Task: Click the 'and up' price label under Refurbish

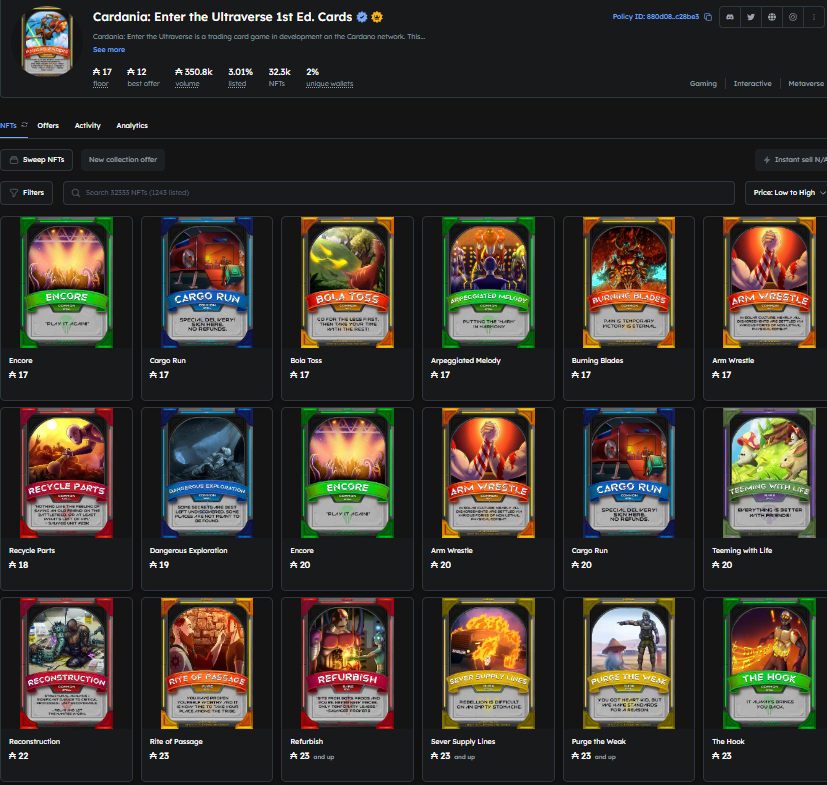Action: tap(324, 757)
